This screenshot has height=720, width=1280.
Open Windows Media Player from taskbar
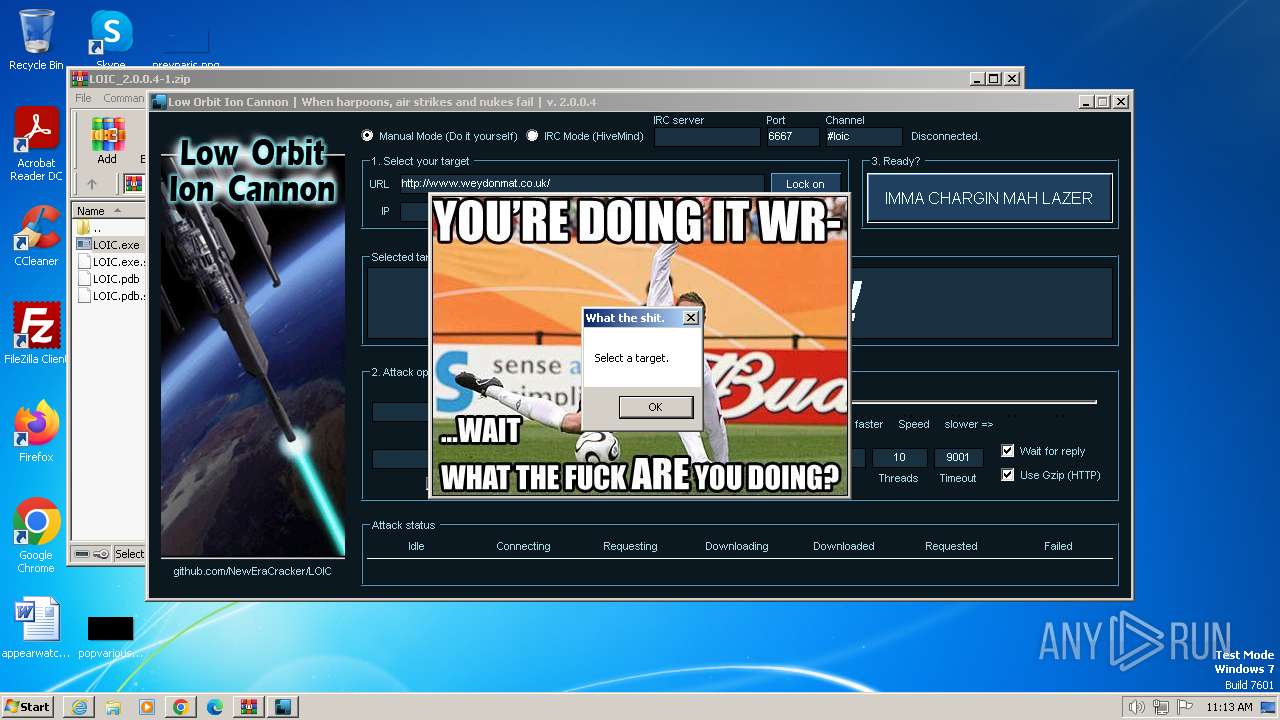click(147, 707)
